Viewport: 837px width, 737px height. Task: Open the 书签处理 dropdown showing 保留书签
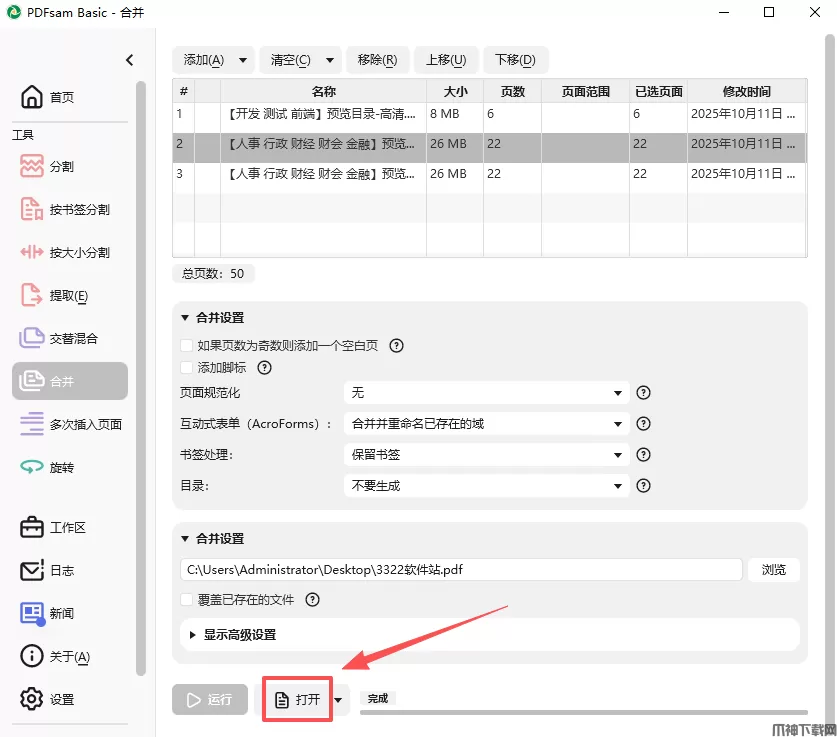(x=486, y=455)
